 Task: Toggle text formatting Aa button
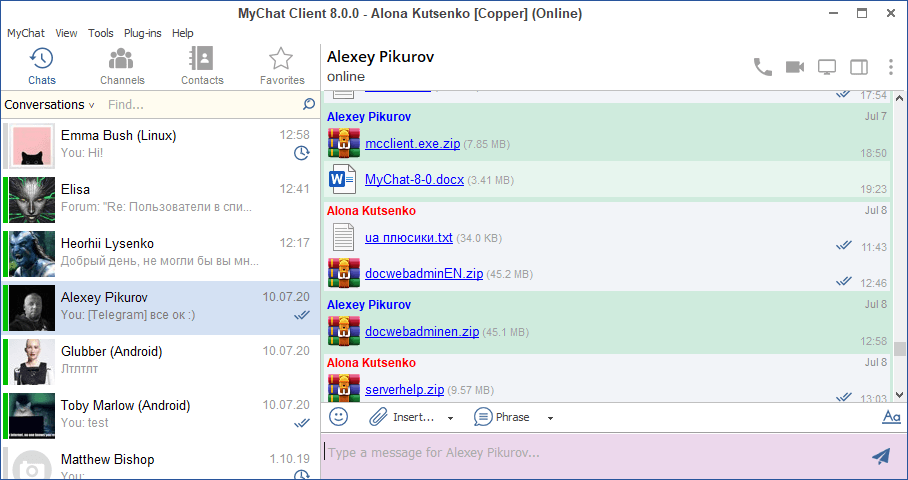pyautogui.click(x=891, y=417)
